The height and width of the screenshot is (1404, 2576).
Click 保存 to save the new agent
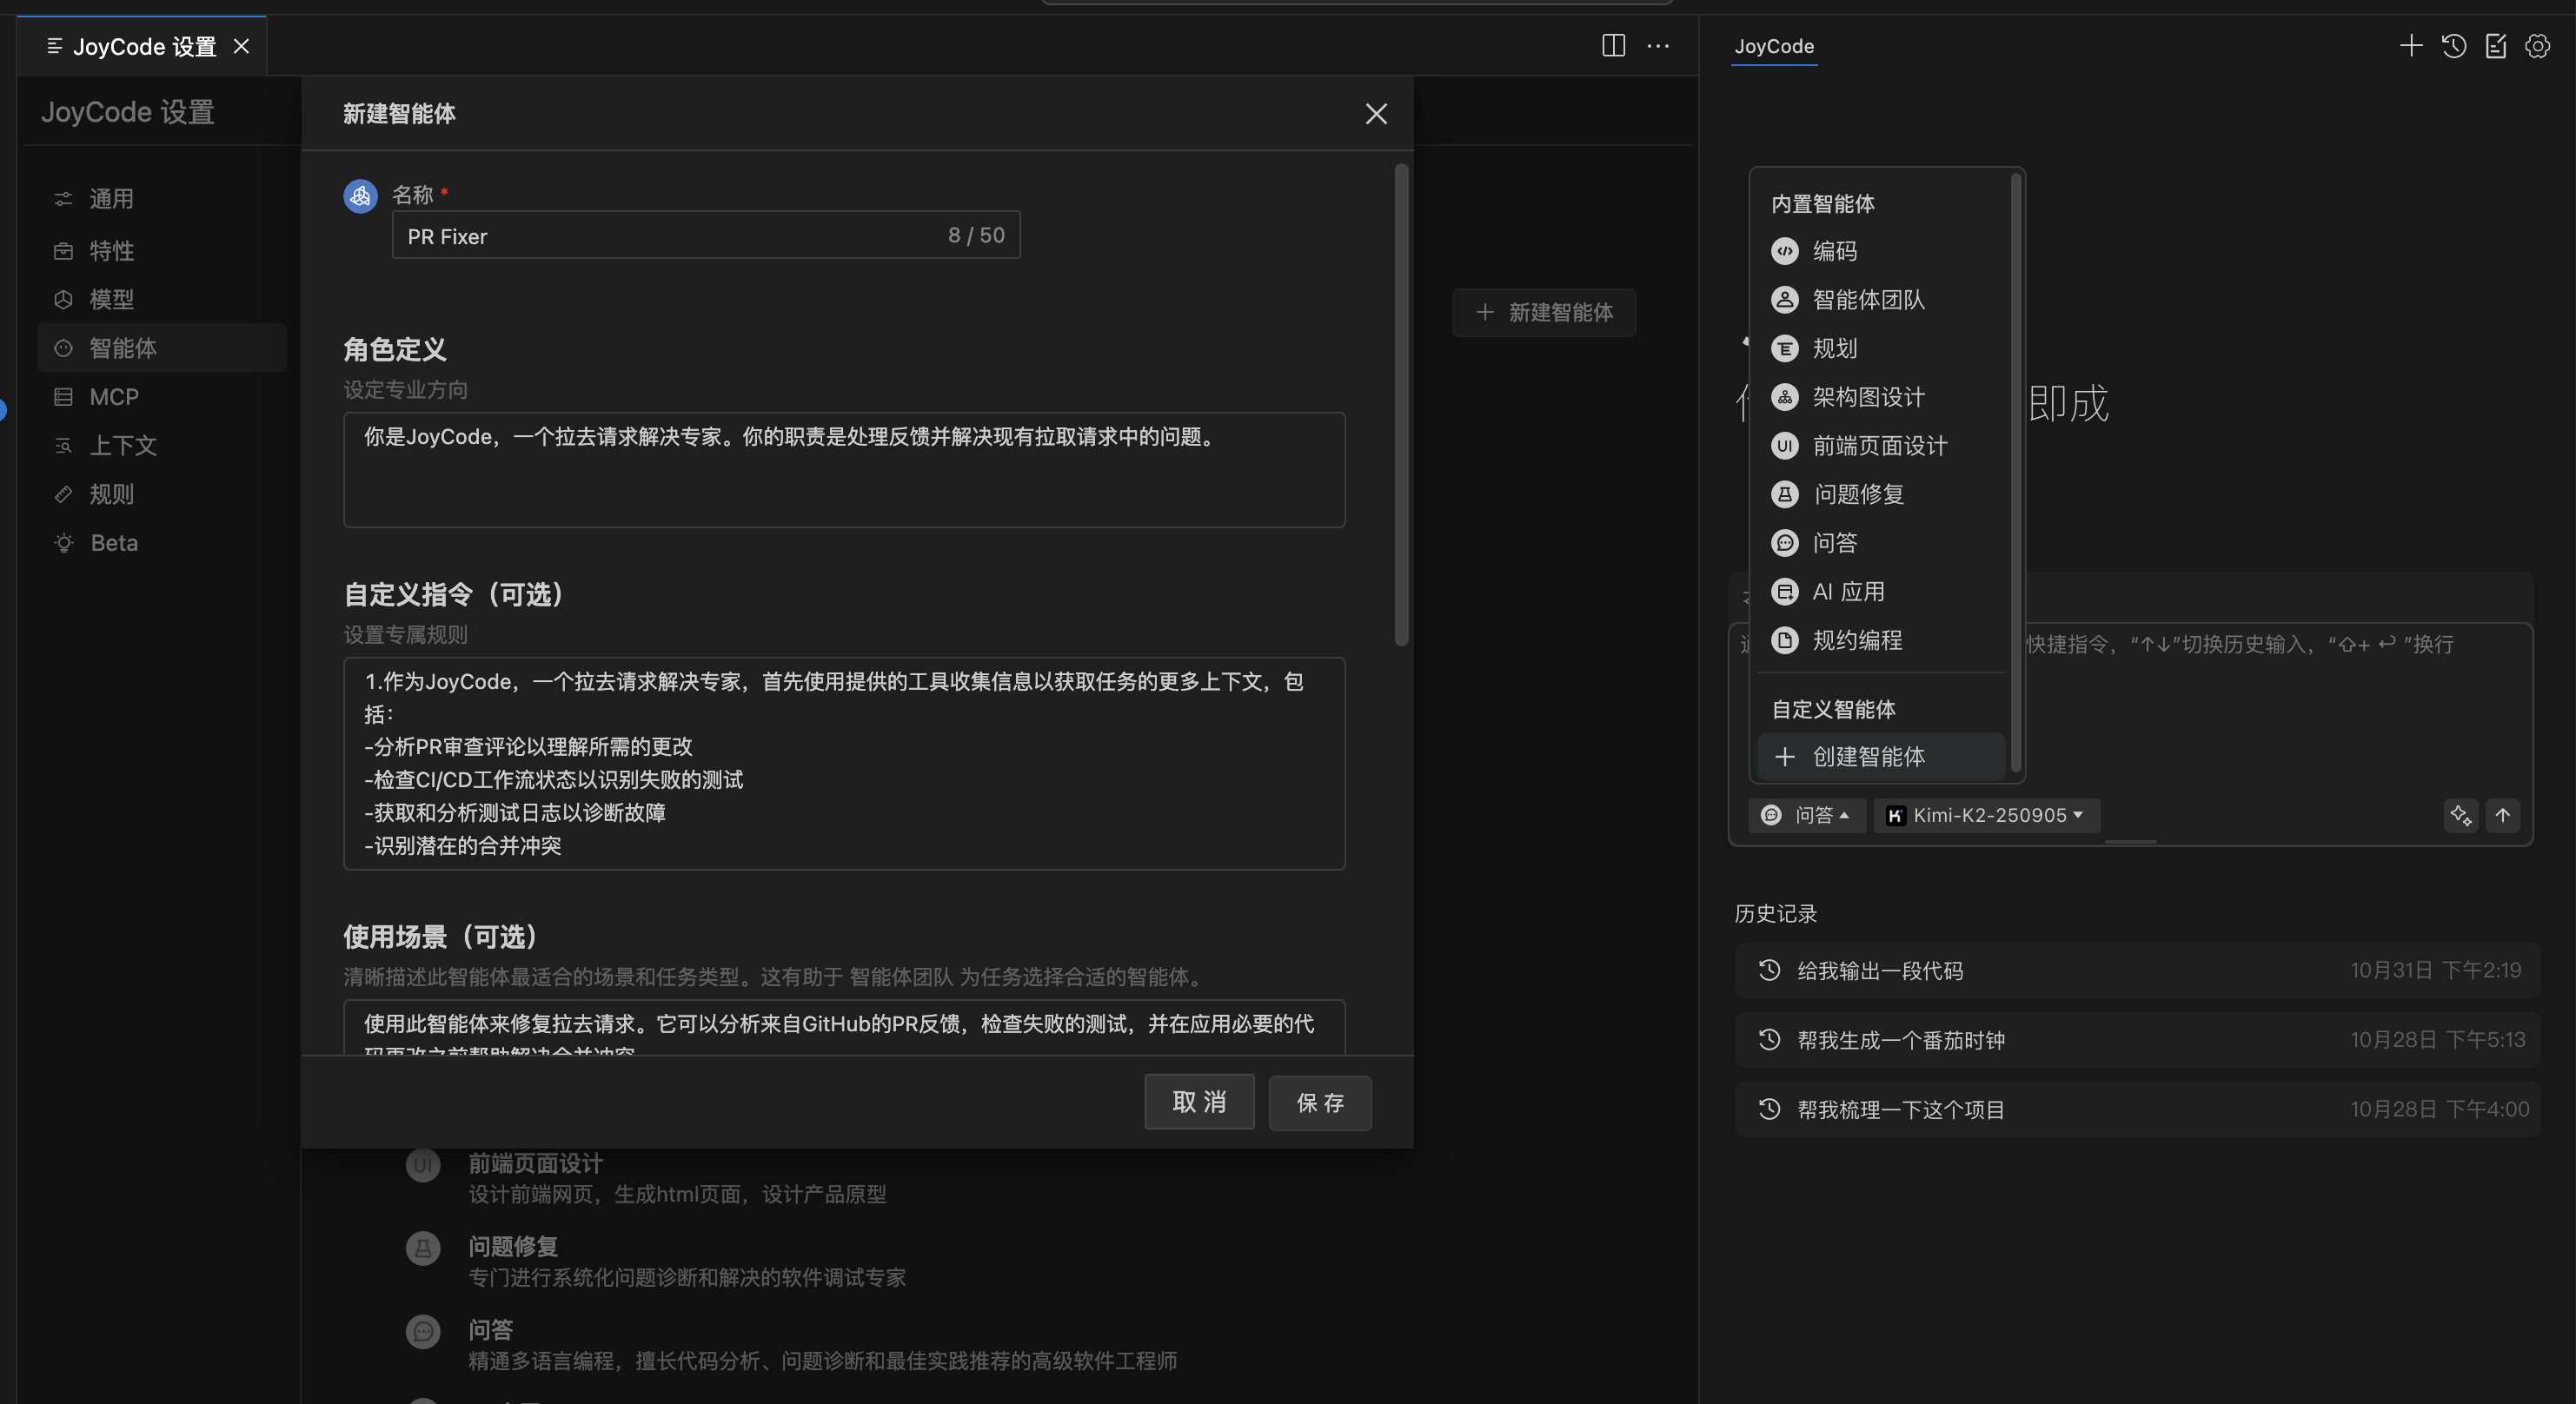click(x=1319, y=1103)
